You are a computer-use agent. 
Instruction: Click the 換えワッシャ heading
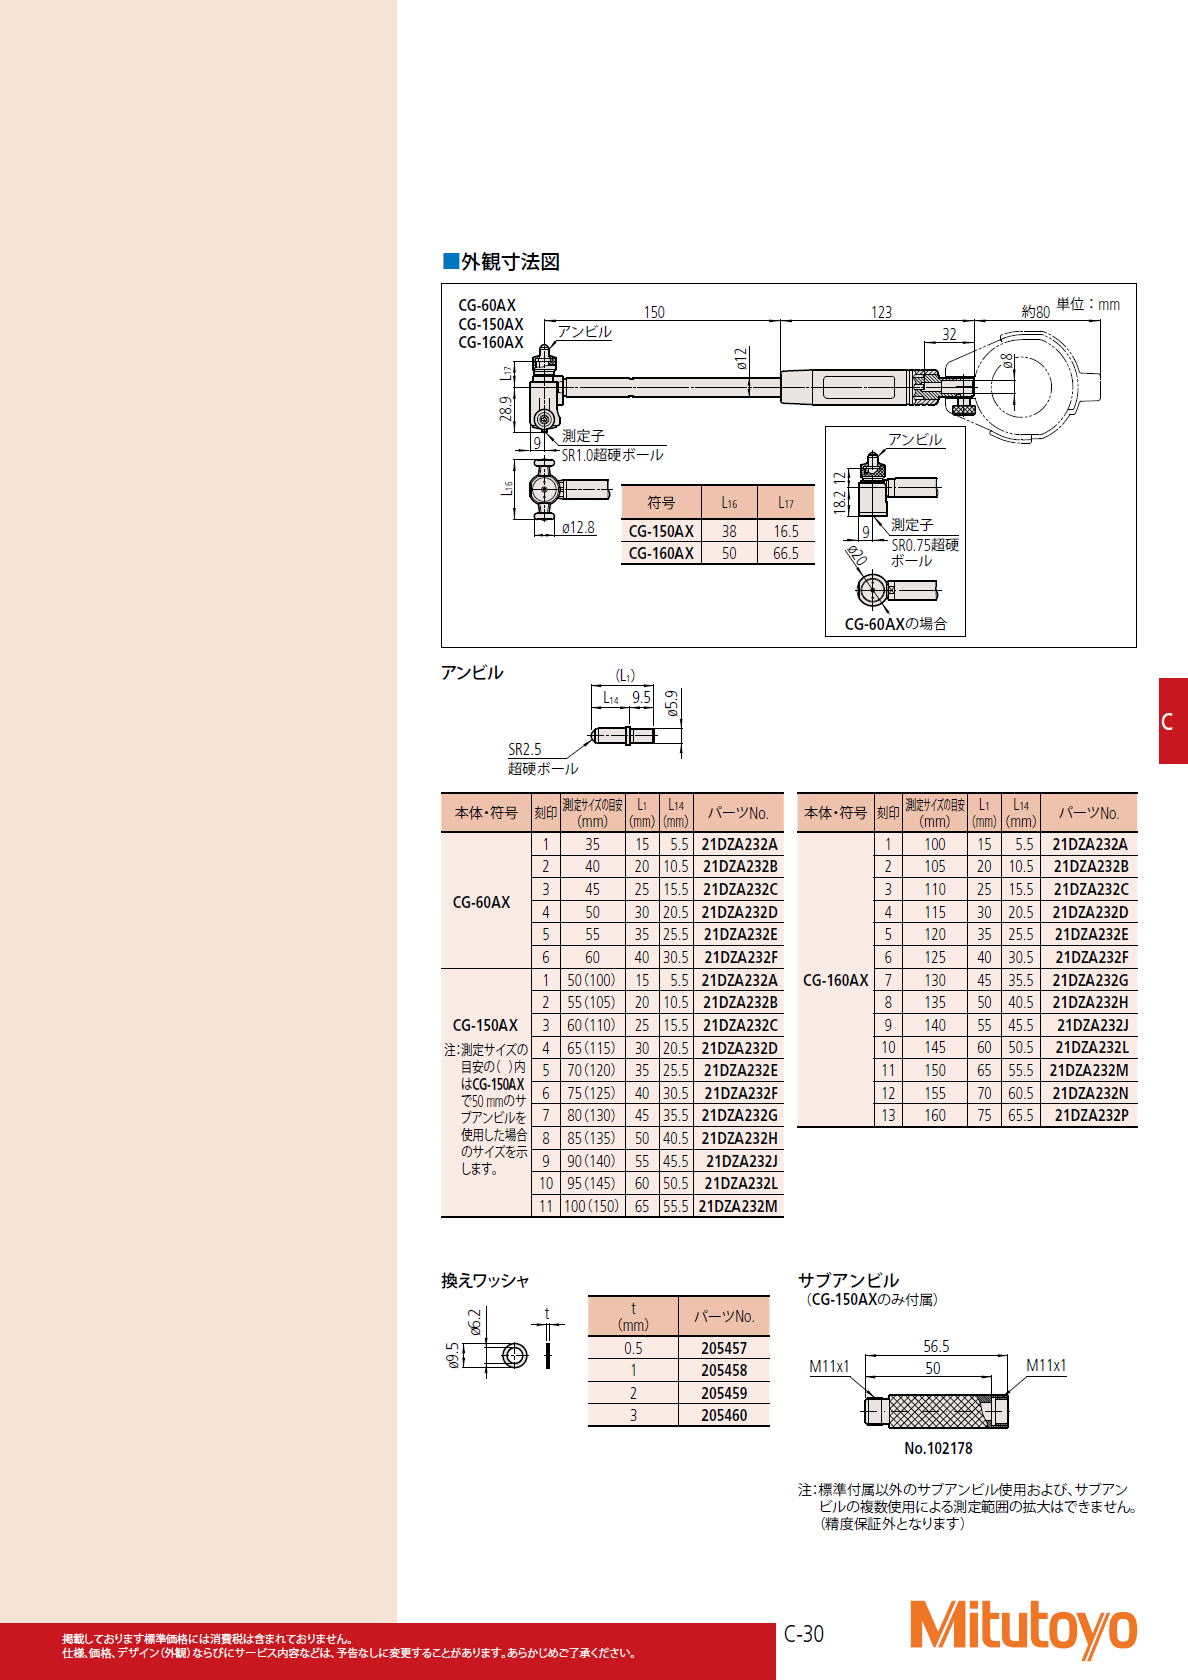[x=485, y=1280]
